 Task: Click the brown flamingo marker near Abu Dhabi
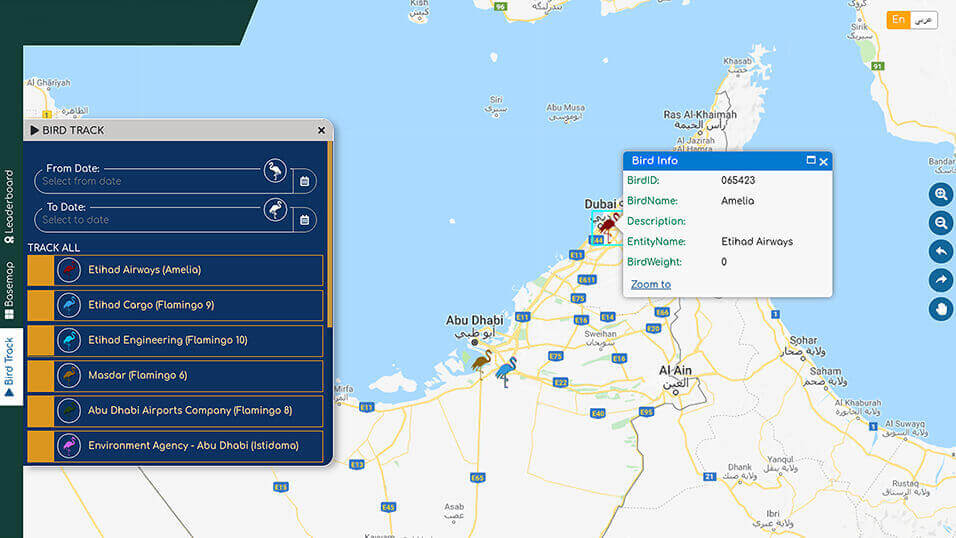[481, 364]
